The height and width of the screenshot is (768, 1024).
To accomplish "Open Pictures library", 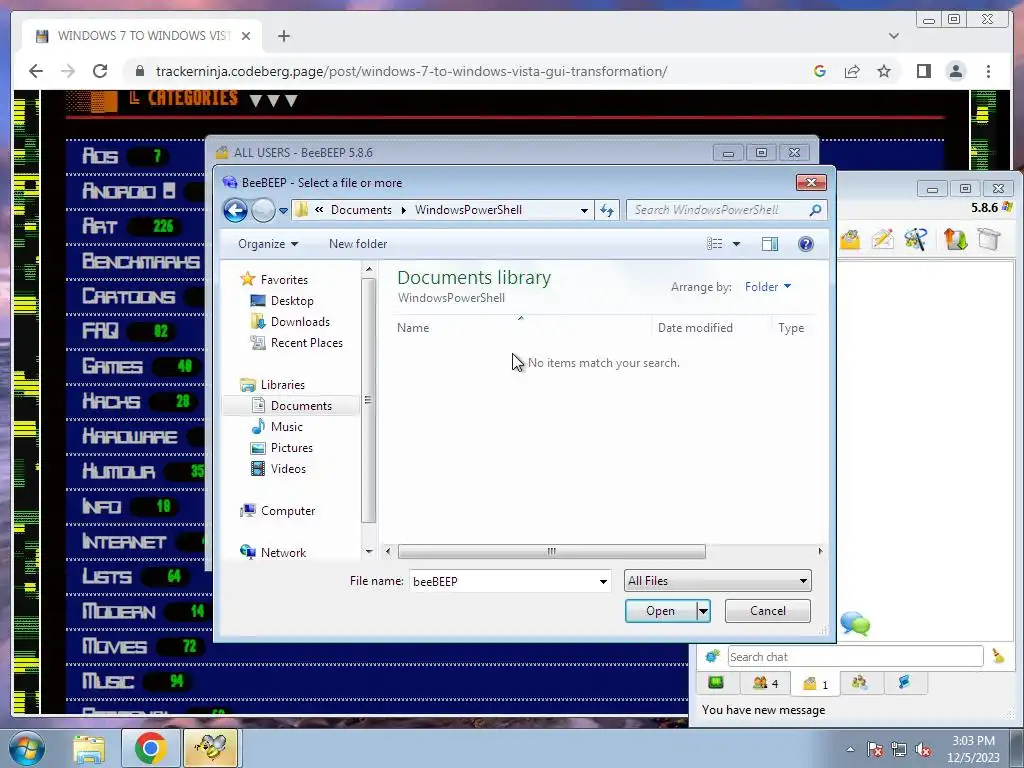I will click(x=291, y=447).
